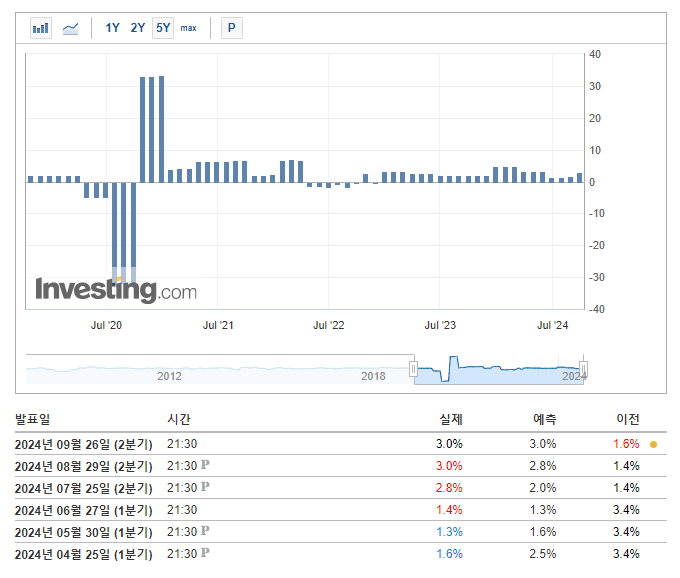Click the Investing.com watermark logo
Viewport: 680px width, 578px height.
coord(116,290)
